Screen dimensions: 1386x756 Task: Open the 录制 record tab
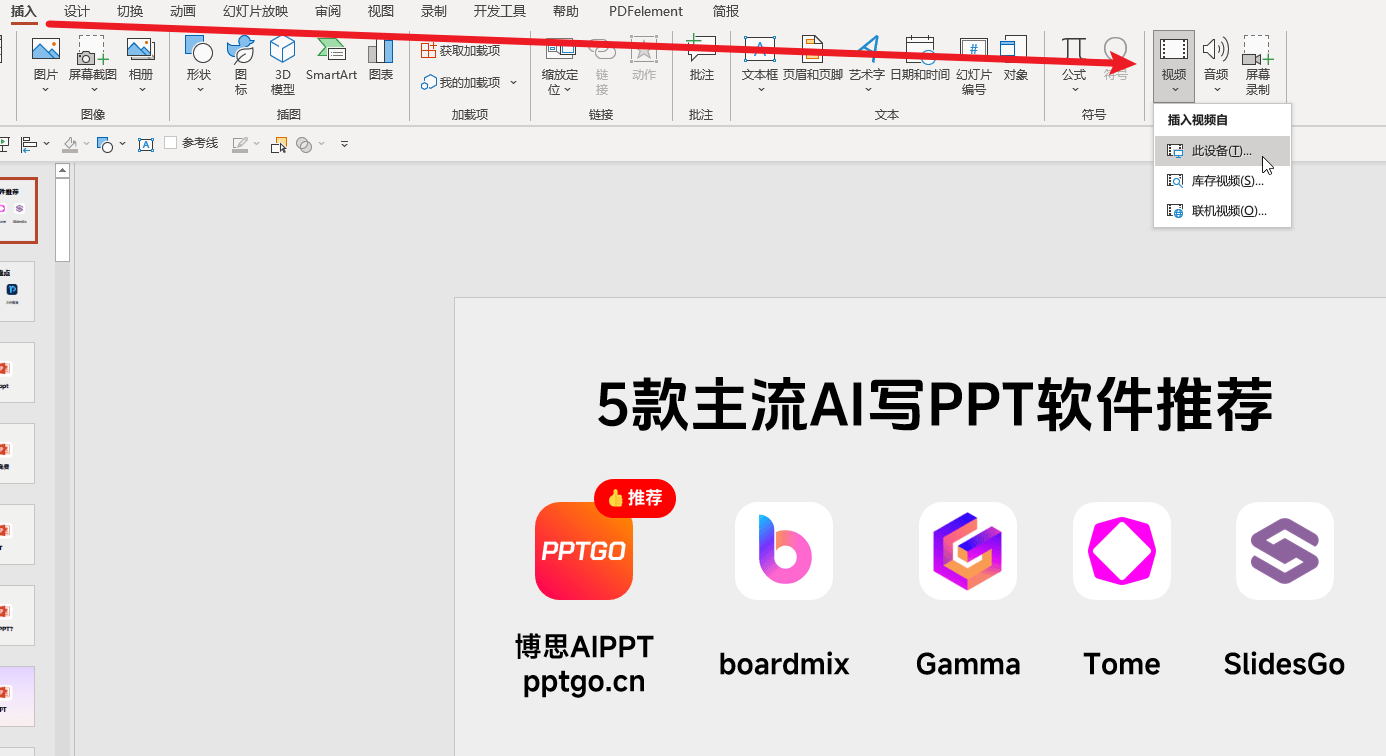(434, 11)
